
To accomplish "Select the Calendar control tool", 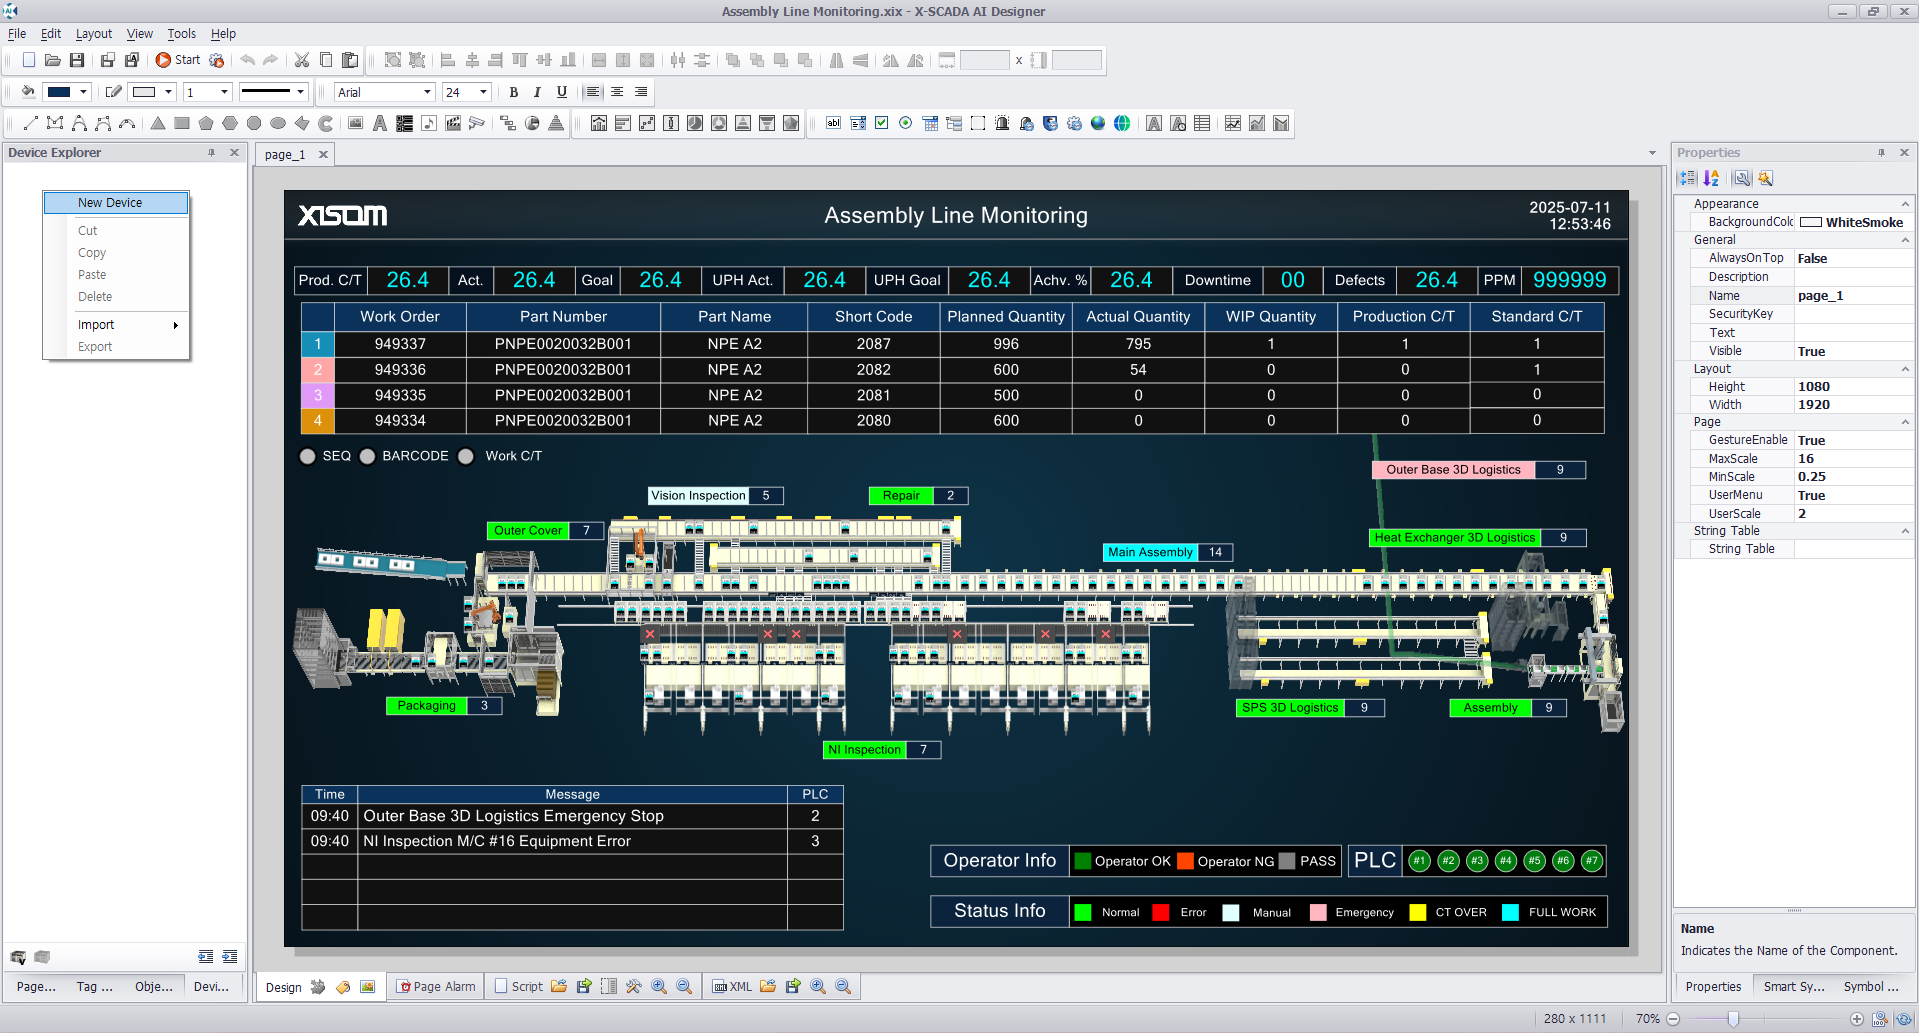I will [930, 123].
